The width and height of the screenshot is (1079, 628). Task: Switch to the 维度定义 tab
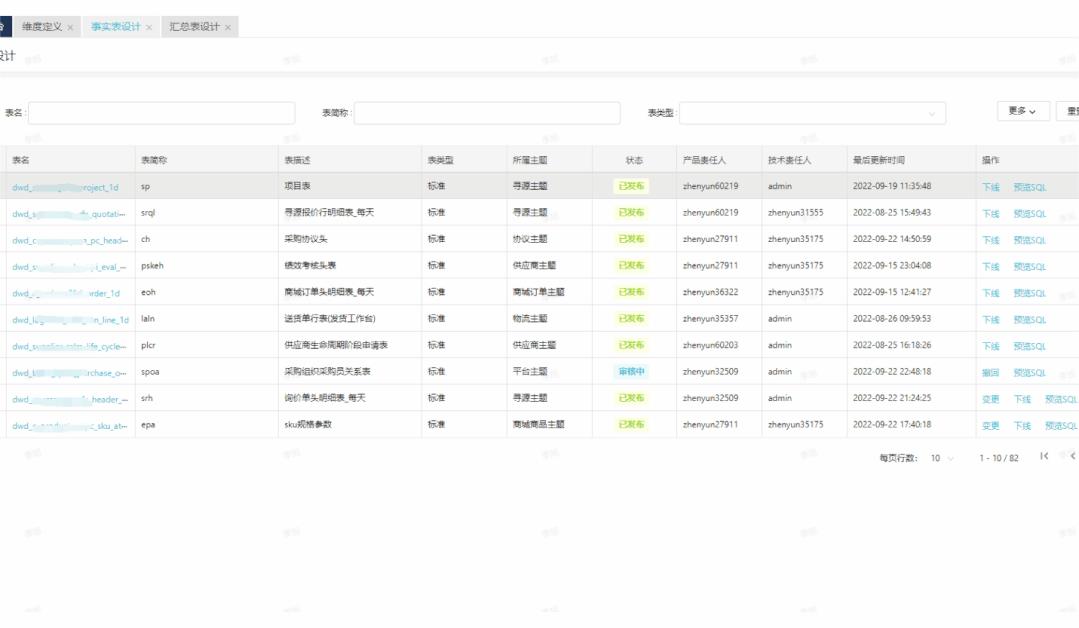click(42, 27)
